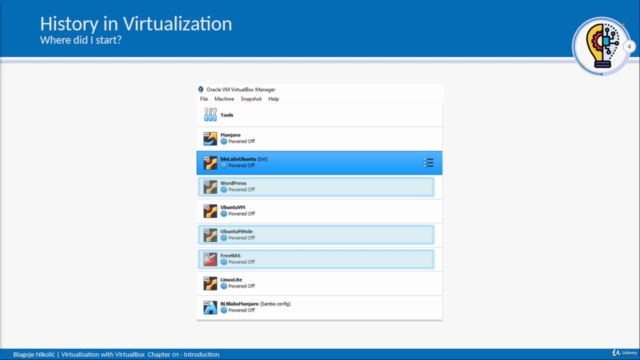Viewport: 640px width, 360px height.
Task: Click FreeNAS's Powered Off state icon
Action: (224, 262)
